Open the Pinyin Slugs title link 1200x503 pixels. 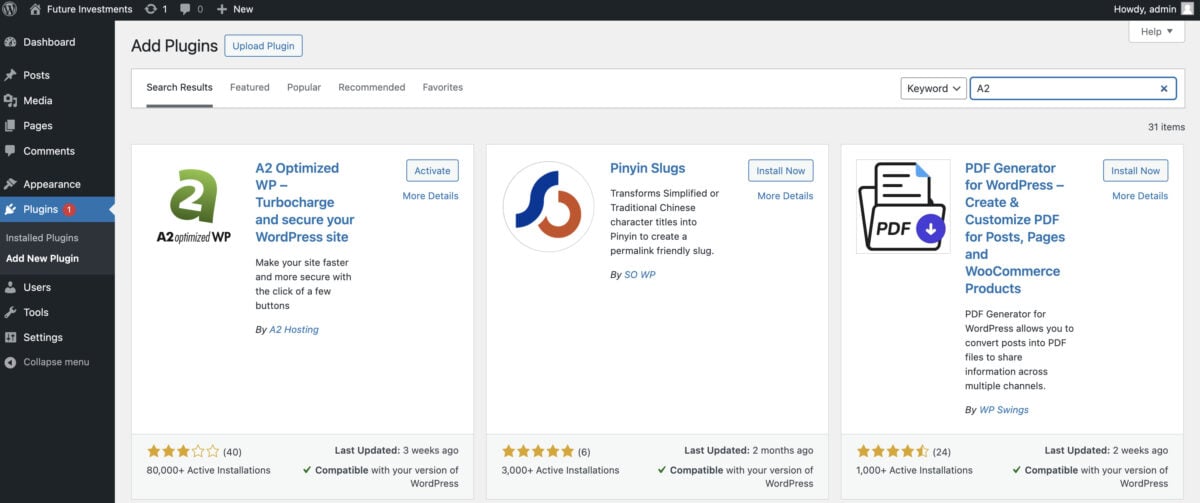click(x=648, y=169)
